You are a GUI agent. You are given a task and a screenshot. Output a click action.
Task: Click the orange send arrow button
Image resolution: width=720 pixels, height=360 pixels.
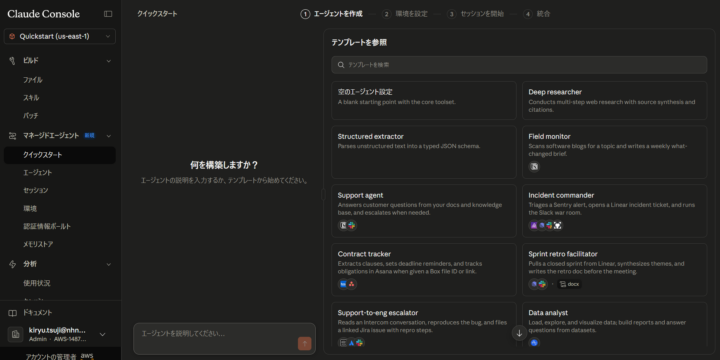[304, 343]
